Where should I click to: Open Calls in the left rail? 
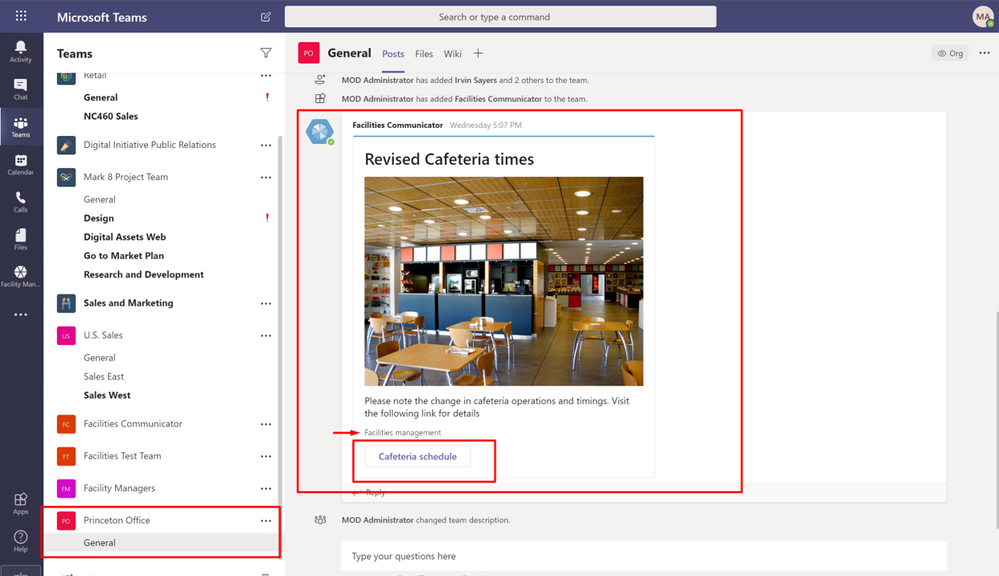pos(20,202)
